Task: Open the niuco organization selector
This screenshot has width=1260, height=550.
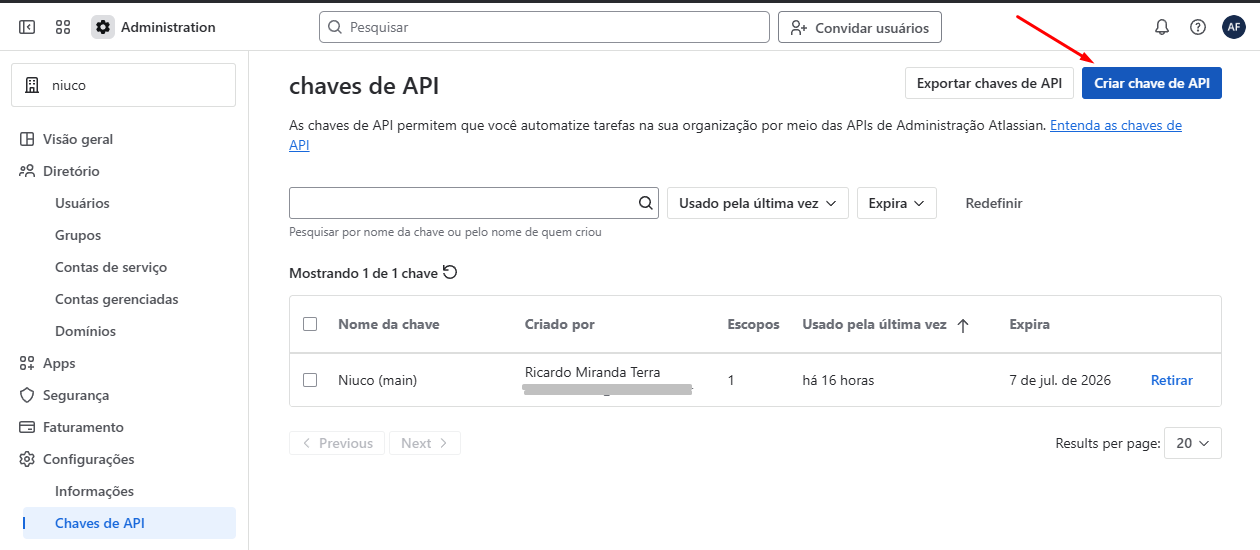Action: tap(124, 85)
